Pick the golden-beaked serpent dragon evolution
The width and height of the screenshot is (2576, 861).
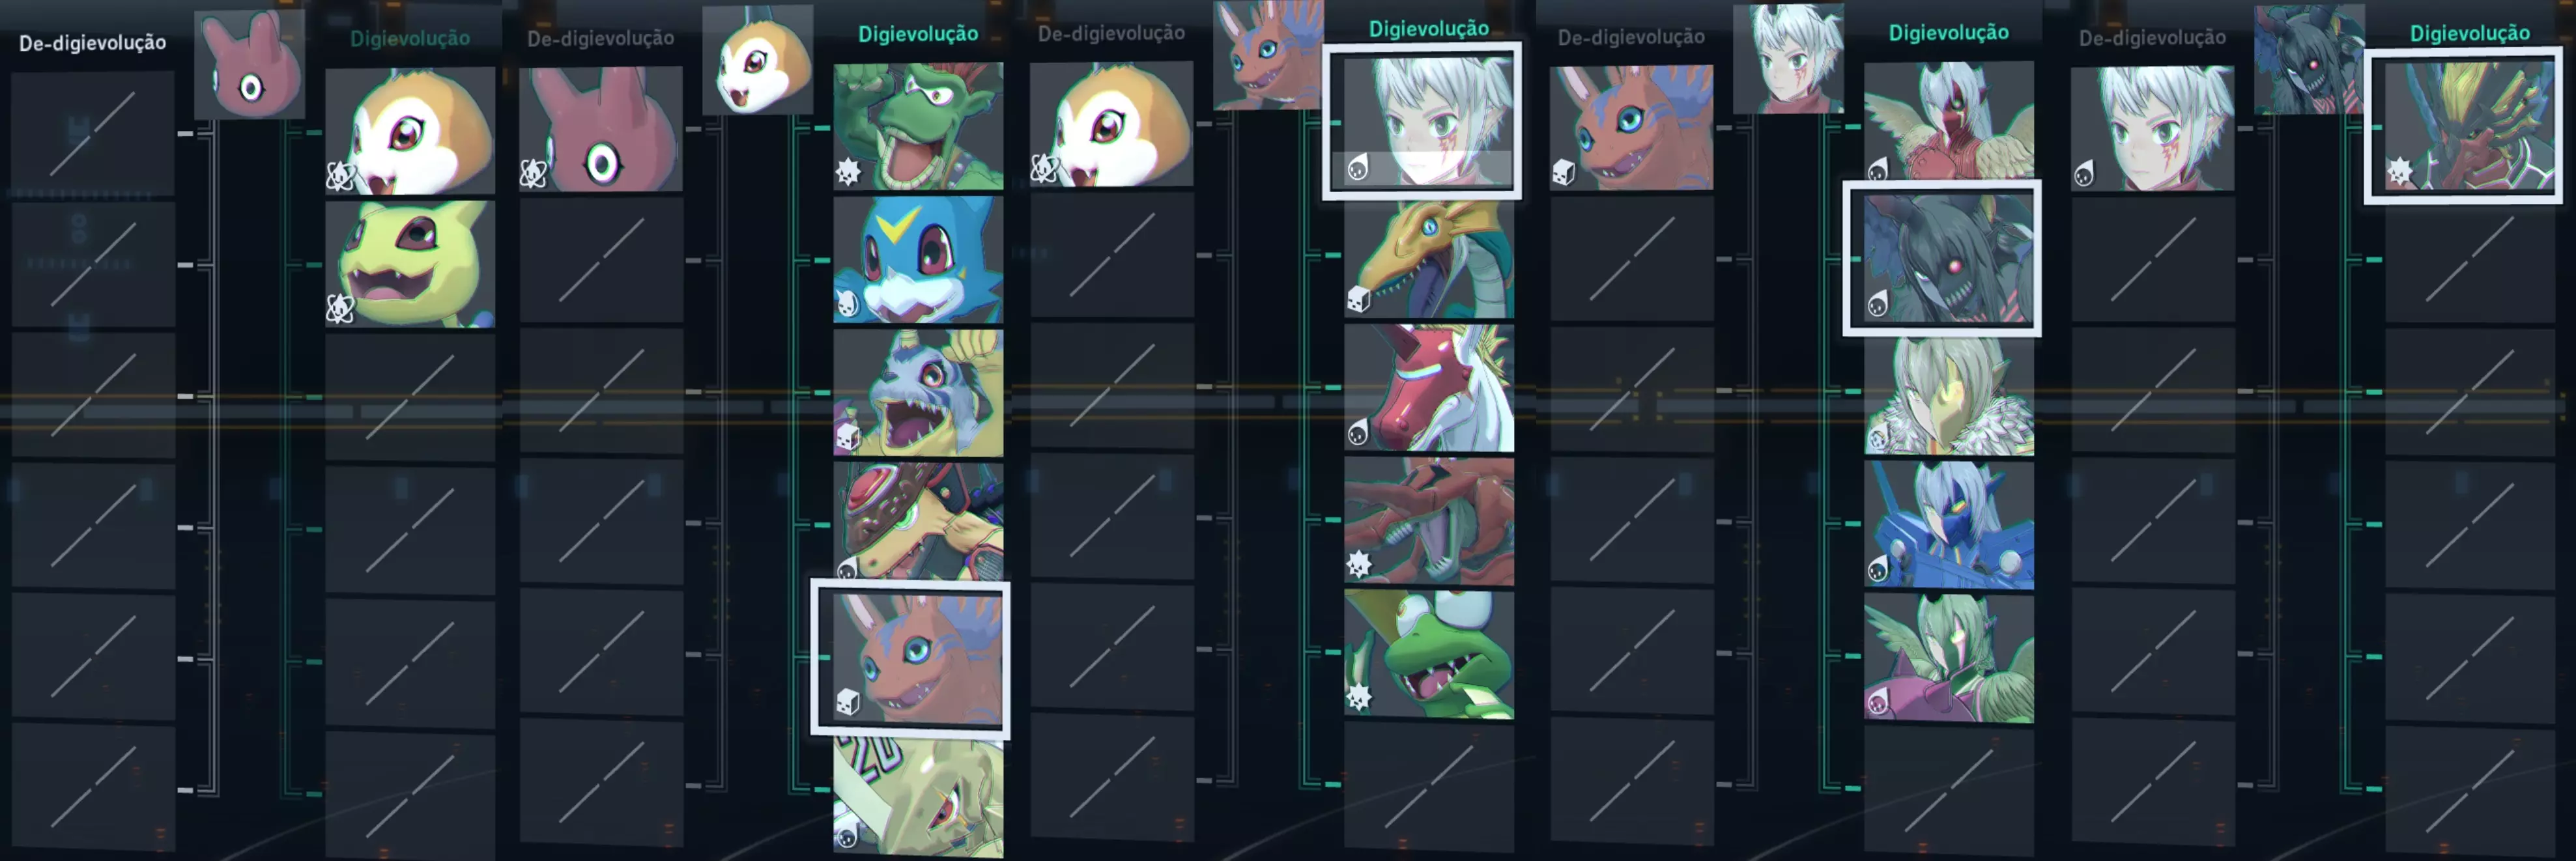coord(1428,258)
